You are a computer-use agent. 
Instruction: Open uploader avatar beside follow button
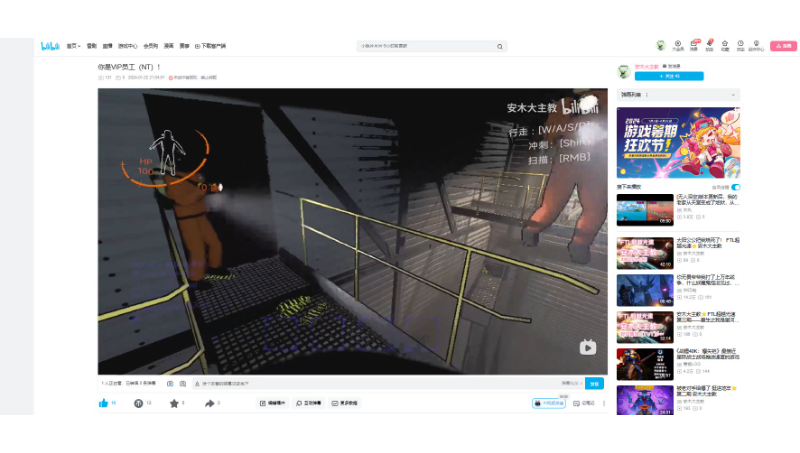[x=624, y=72]
